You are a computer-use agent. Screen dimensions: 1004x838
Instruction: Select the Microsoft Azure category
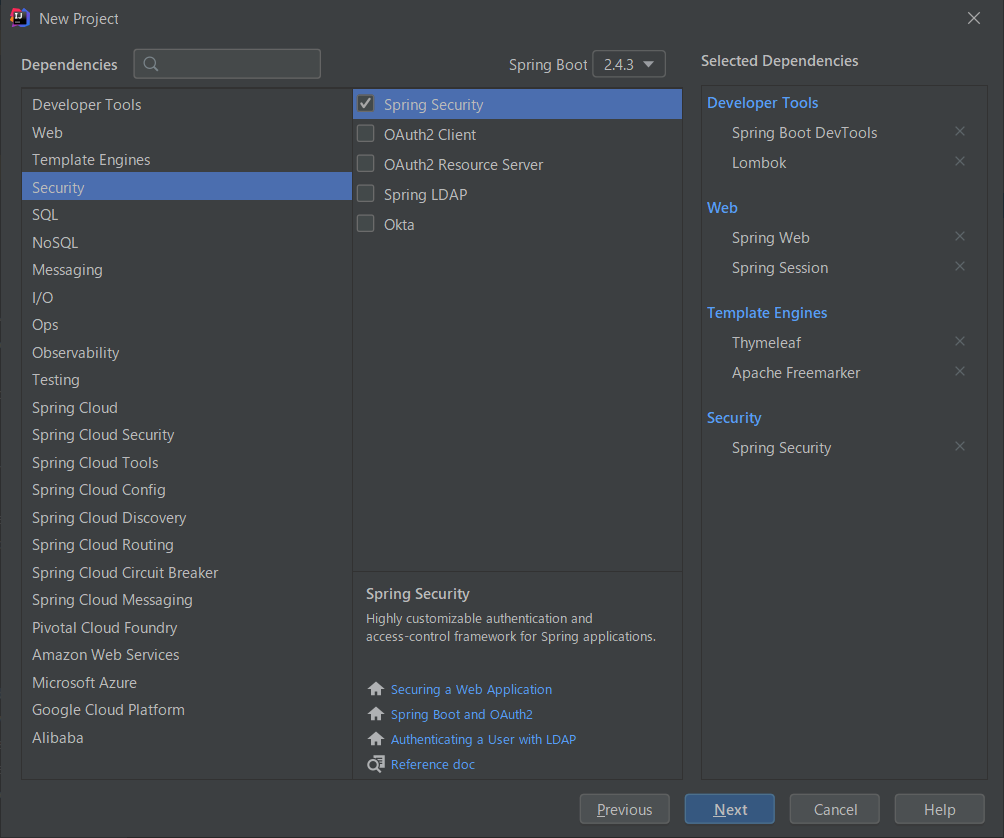pyautogui.click(x=187, y=683)
